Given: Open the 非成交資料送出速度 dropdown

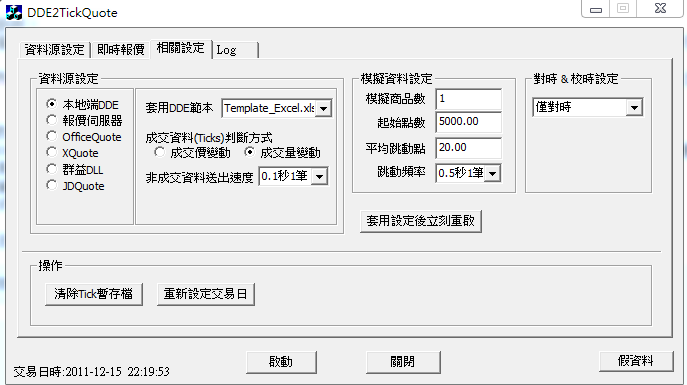Looking at the screenshot, I should (x=320, y=177).
